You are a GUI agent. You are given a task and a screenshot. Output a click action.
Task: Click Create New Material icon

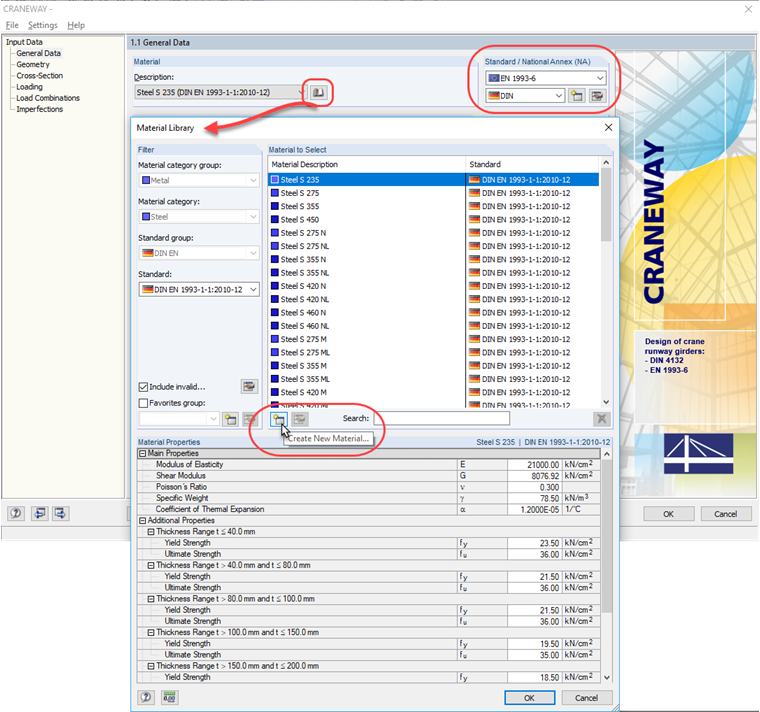pos(279,419)
